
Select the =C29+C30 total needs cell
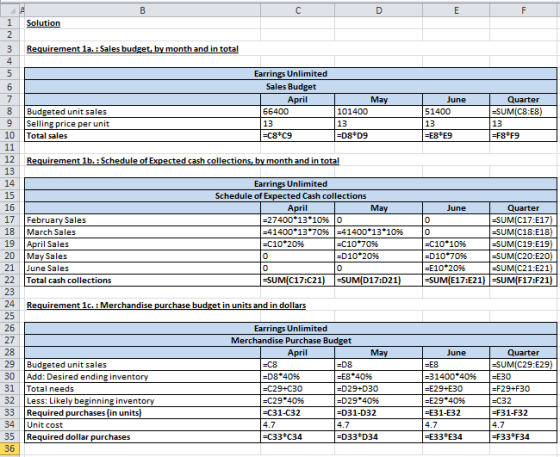pos(298,389)
